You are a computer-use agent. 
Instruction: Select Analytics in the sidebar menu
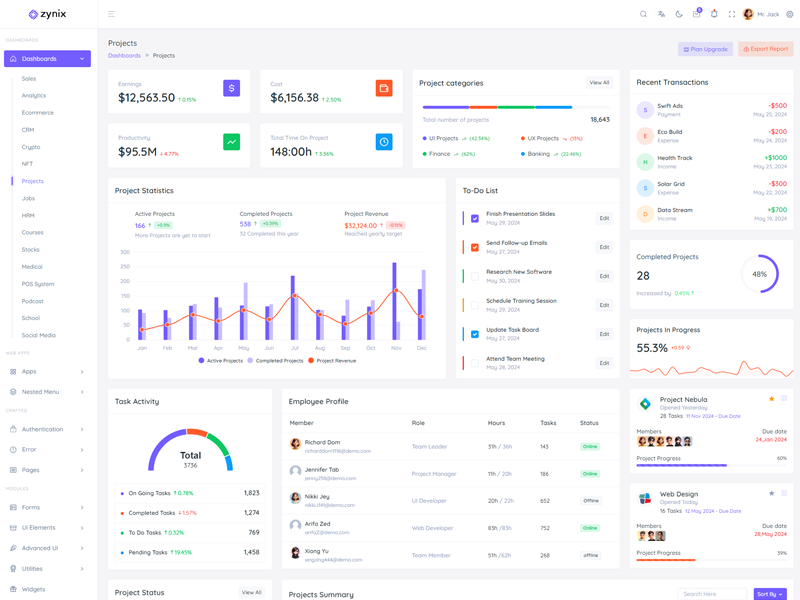coord(34,96)
